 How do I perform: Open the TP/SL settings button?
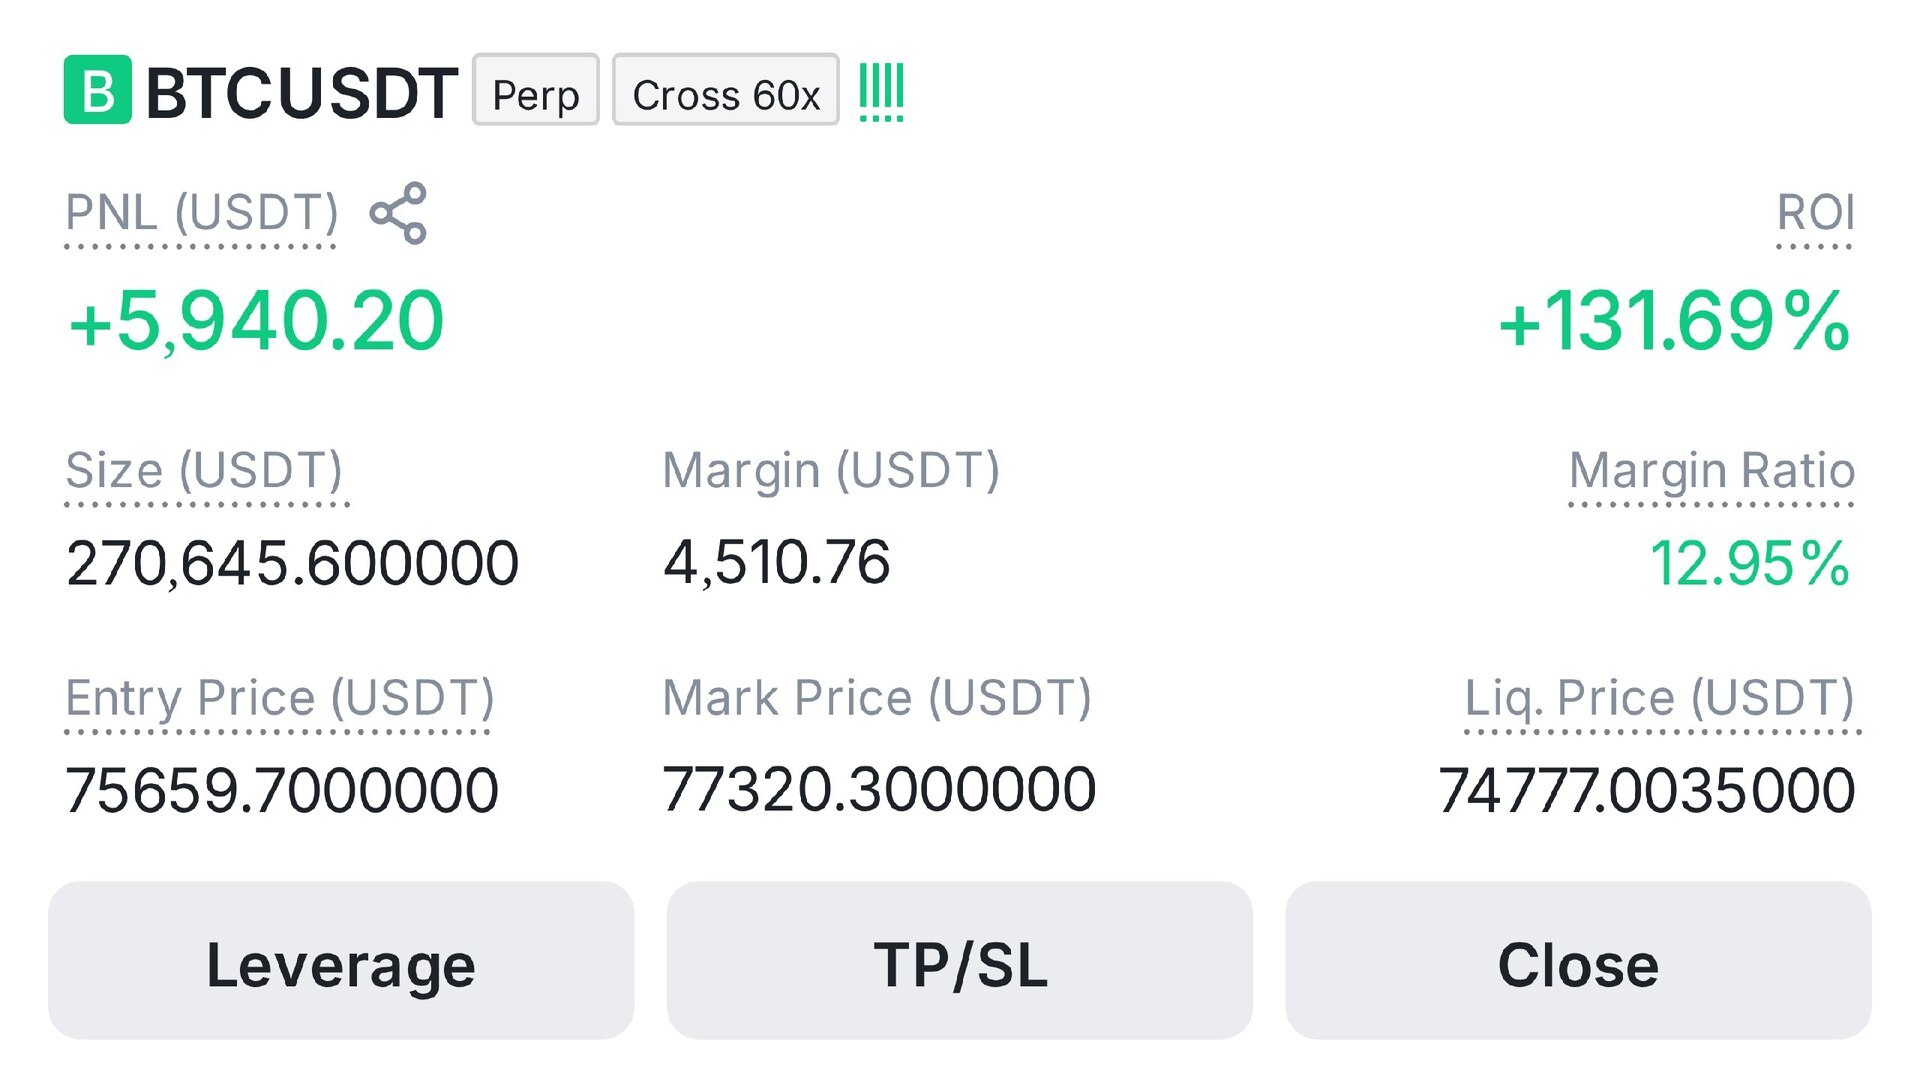pyautogui.click(x=960, y=961)
